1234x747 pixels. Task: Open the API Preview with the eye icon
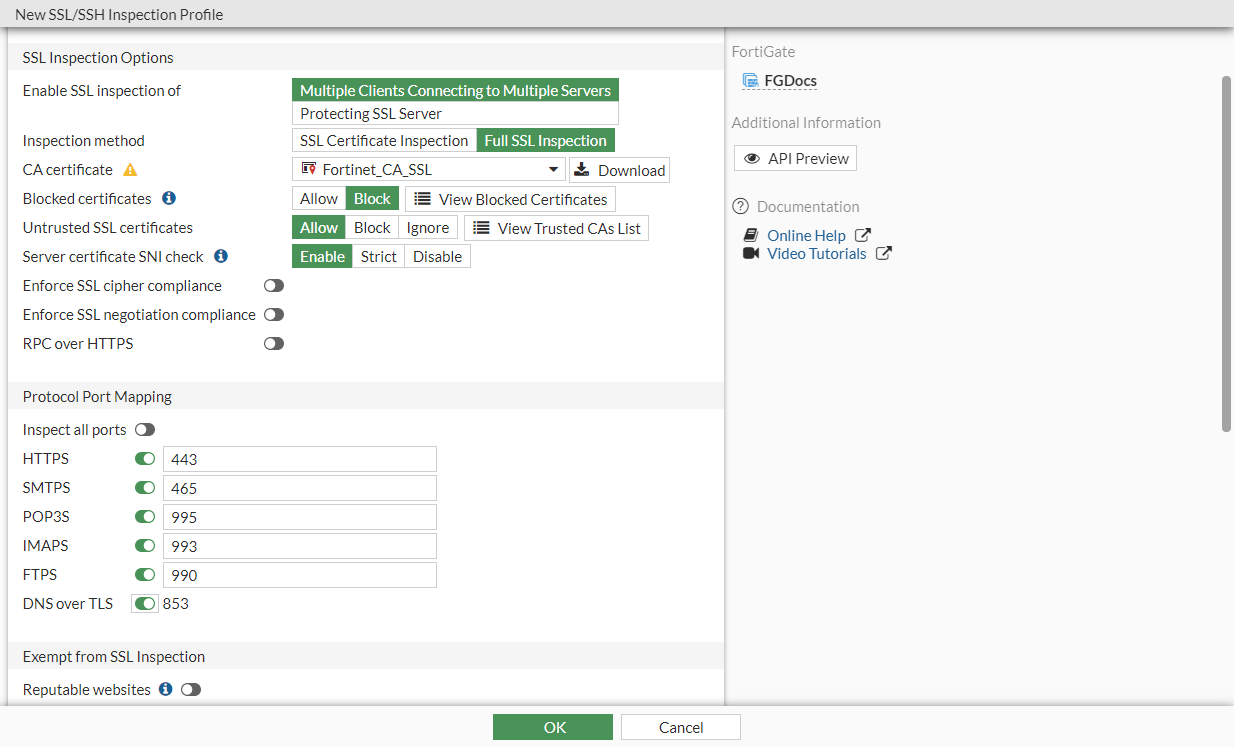[753, 158]
